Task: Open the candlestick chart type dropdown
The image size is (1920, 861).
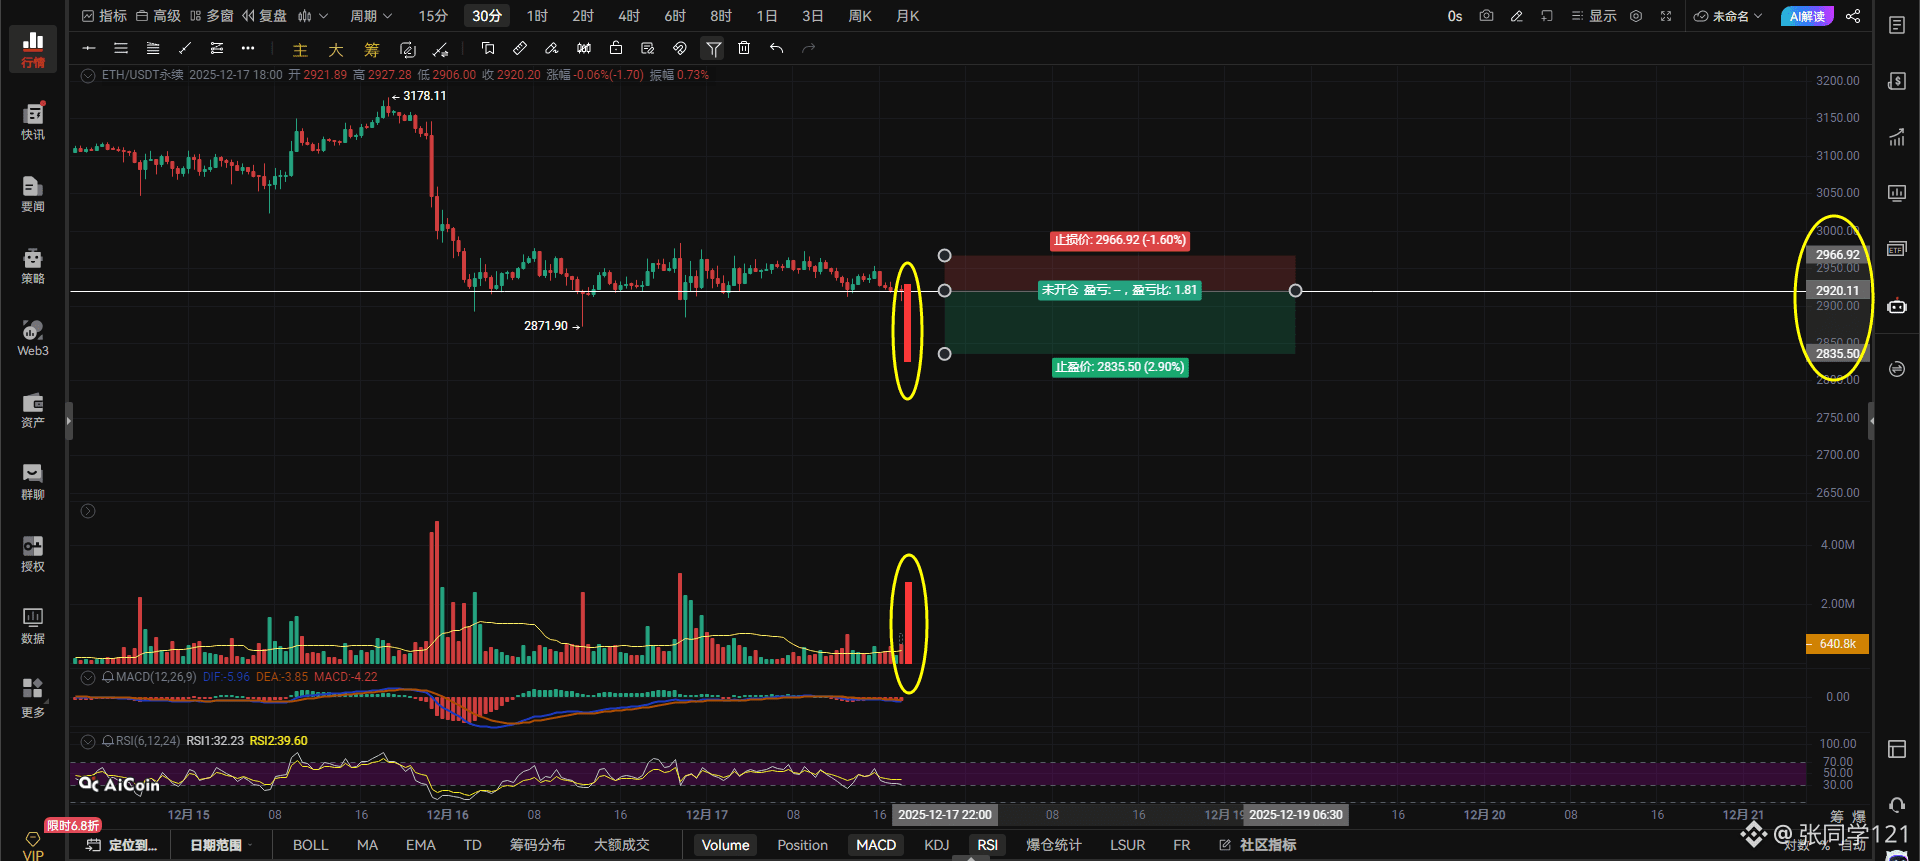Action: pyautogui.click(x=313, y=16)
